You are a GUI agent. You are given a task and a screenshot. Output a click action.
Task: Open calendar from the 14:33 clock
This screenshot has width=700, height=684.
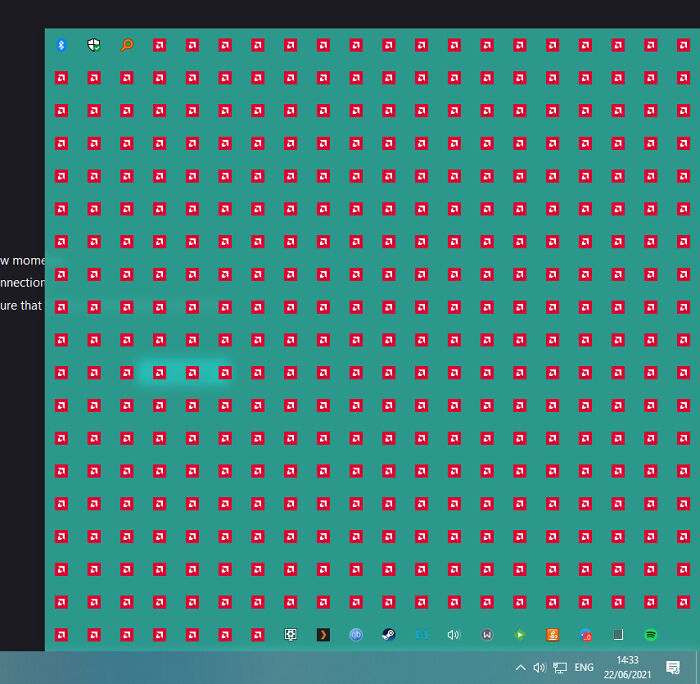[628, 667]
